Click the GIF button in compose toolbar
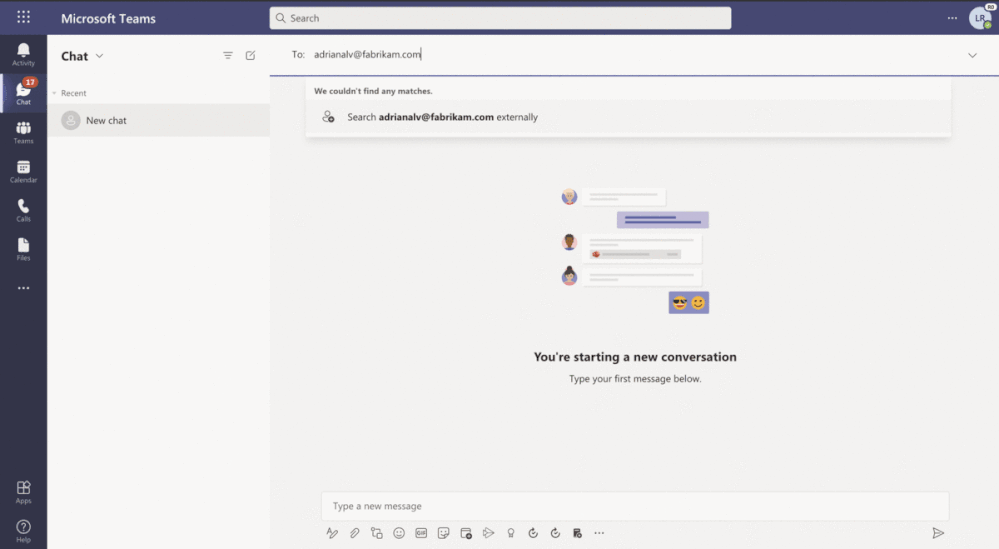Screen dimensions: 999x549 pyautogui.click(x=421, y=533)
